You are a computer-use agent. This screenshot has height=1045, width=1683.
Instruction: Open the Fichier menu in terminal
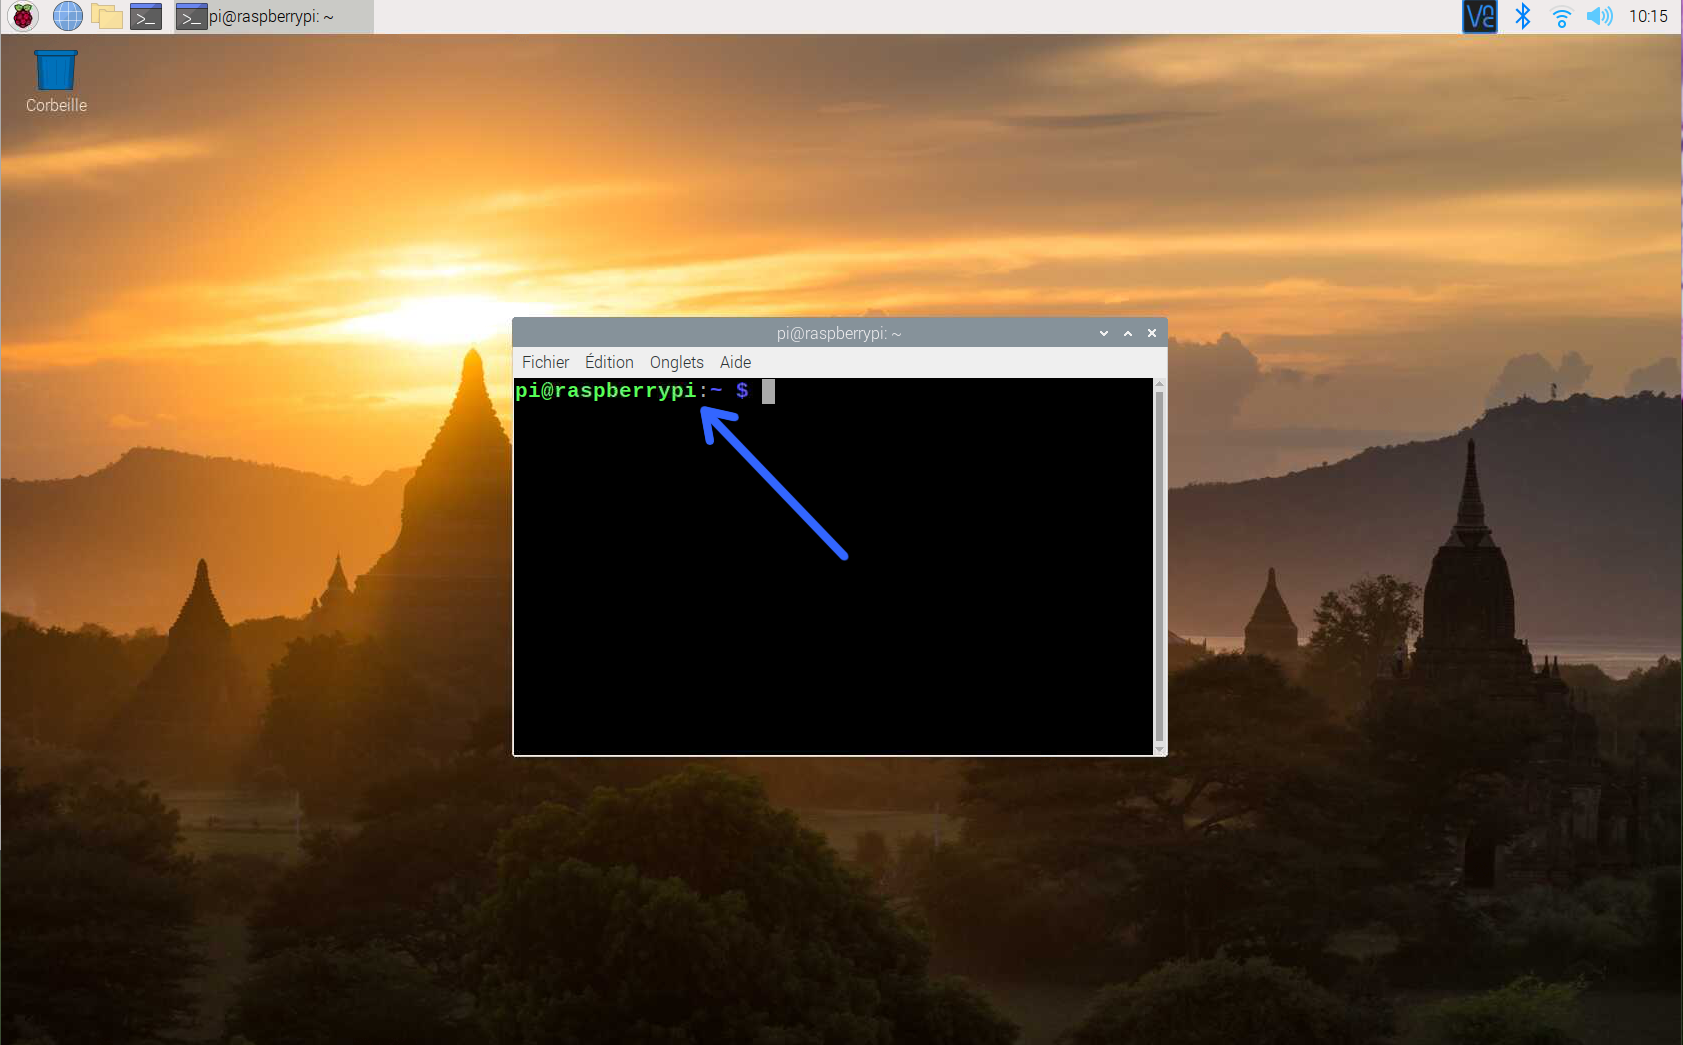pos(545,362)
